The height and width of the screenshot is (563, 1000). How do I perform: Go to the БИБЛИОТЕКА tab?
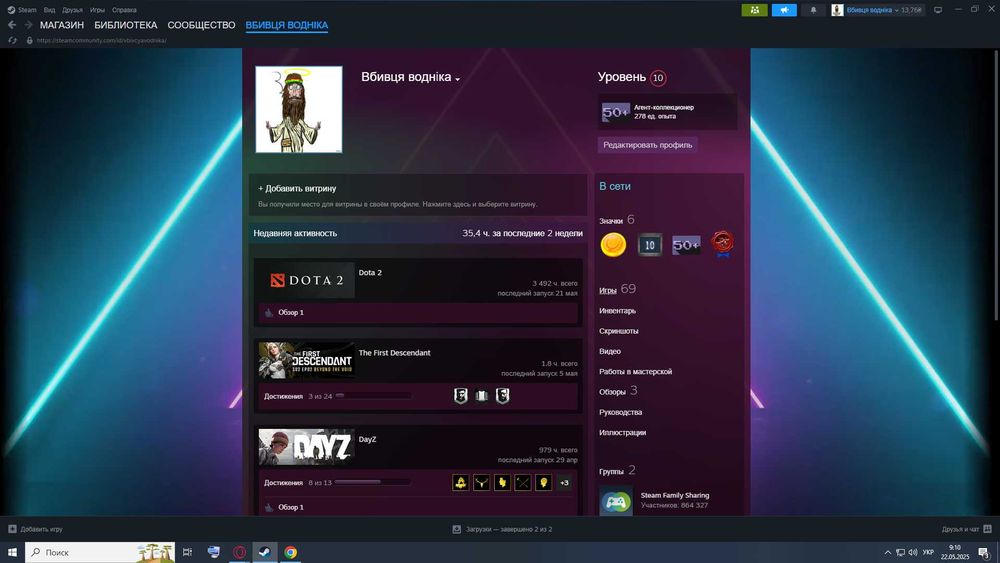pyautogui.click(x=126, y=25)
